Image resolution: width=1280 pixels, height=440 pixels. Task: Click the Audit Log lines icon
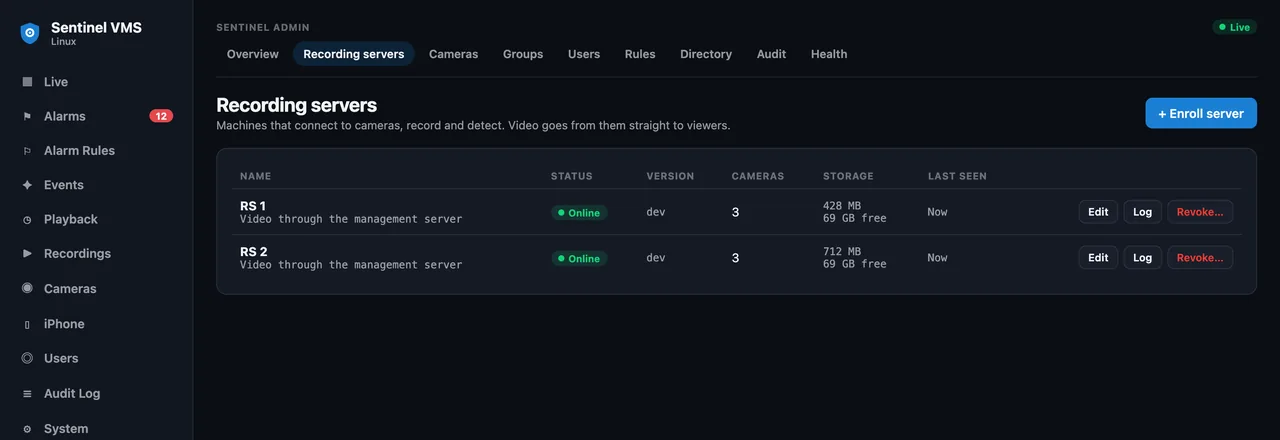[27, 394]
